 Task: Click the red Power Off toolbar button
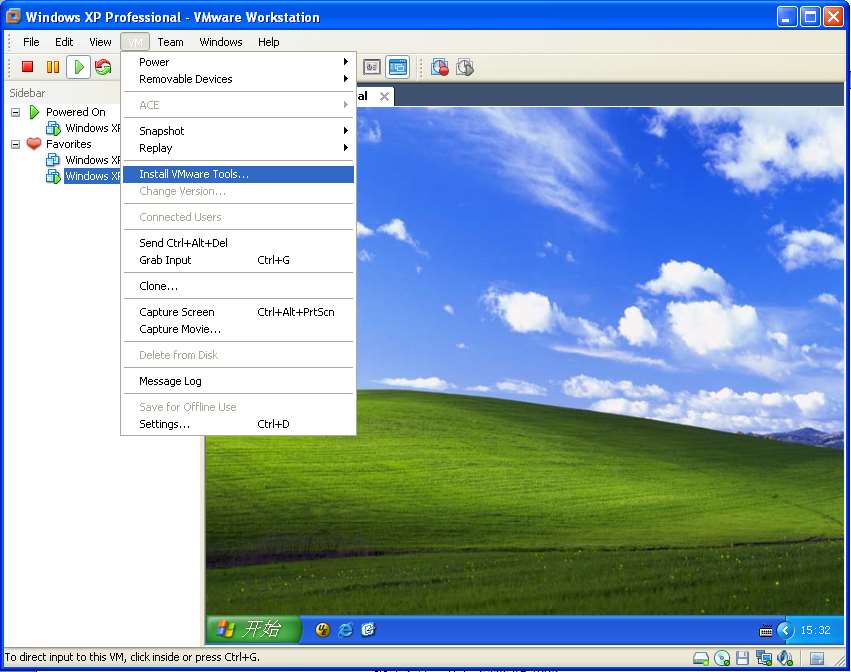[x=27, y=67]
